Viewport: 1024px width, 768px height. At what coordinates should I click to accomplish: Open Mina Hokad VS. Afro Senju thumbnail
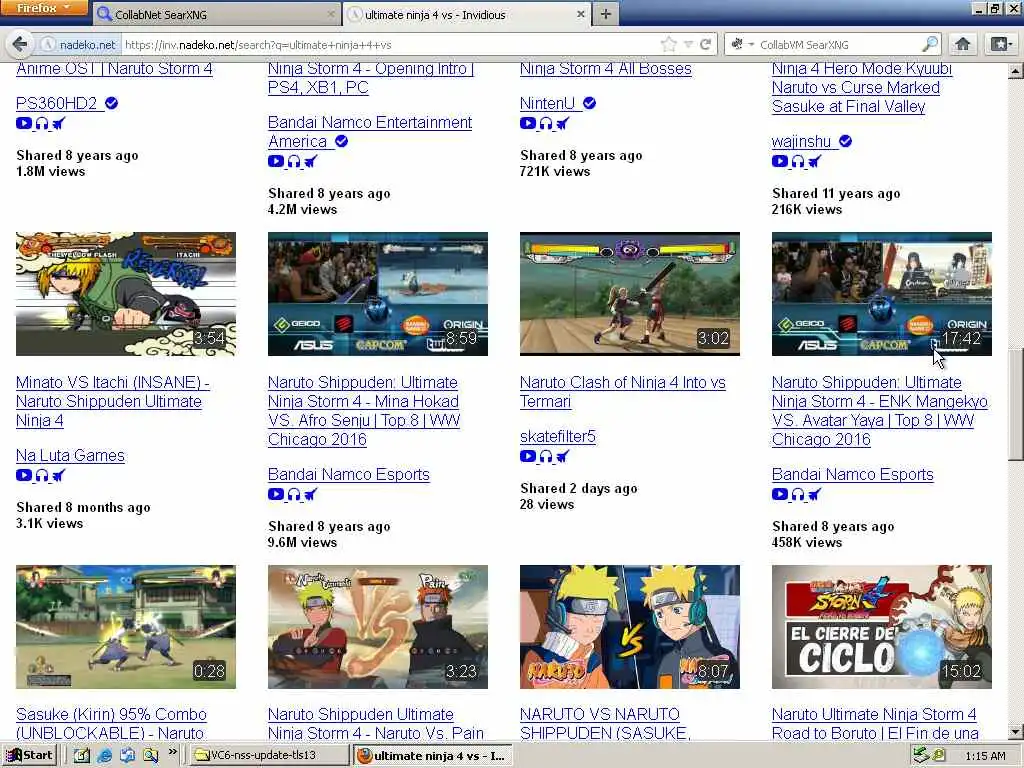point(377,294)
